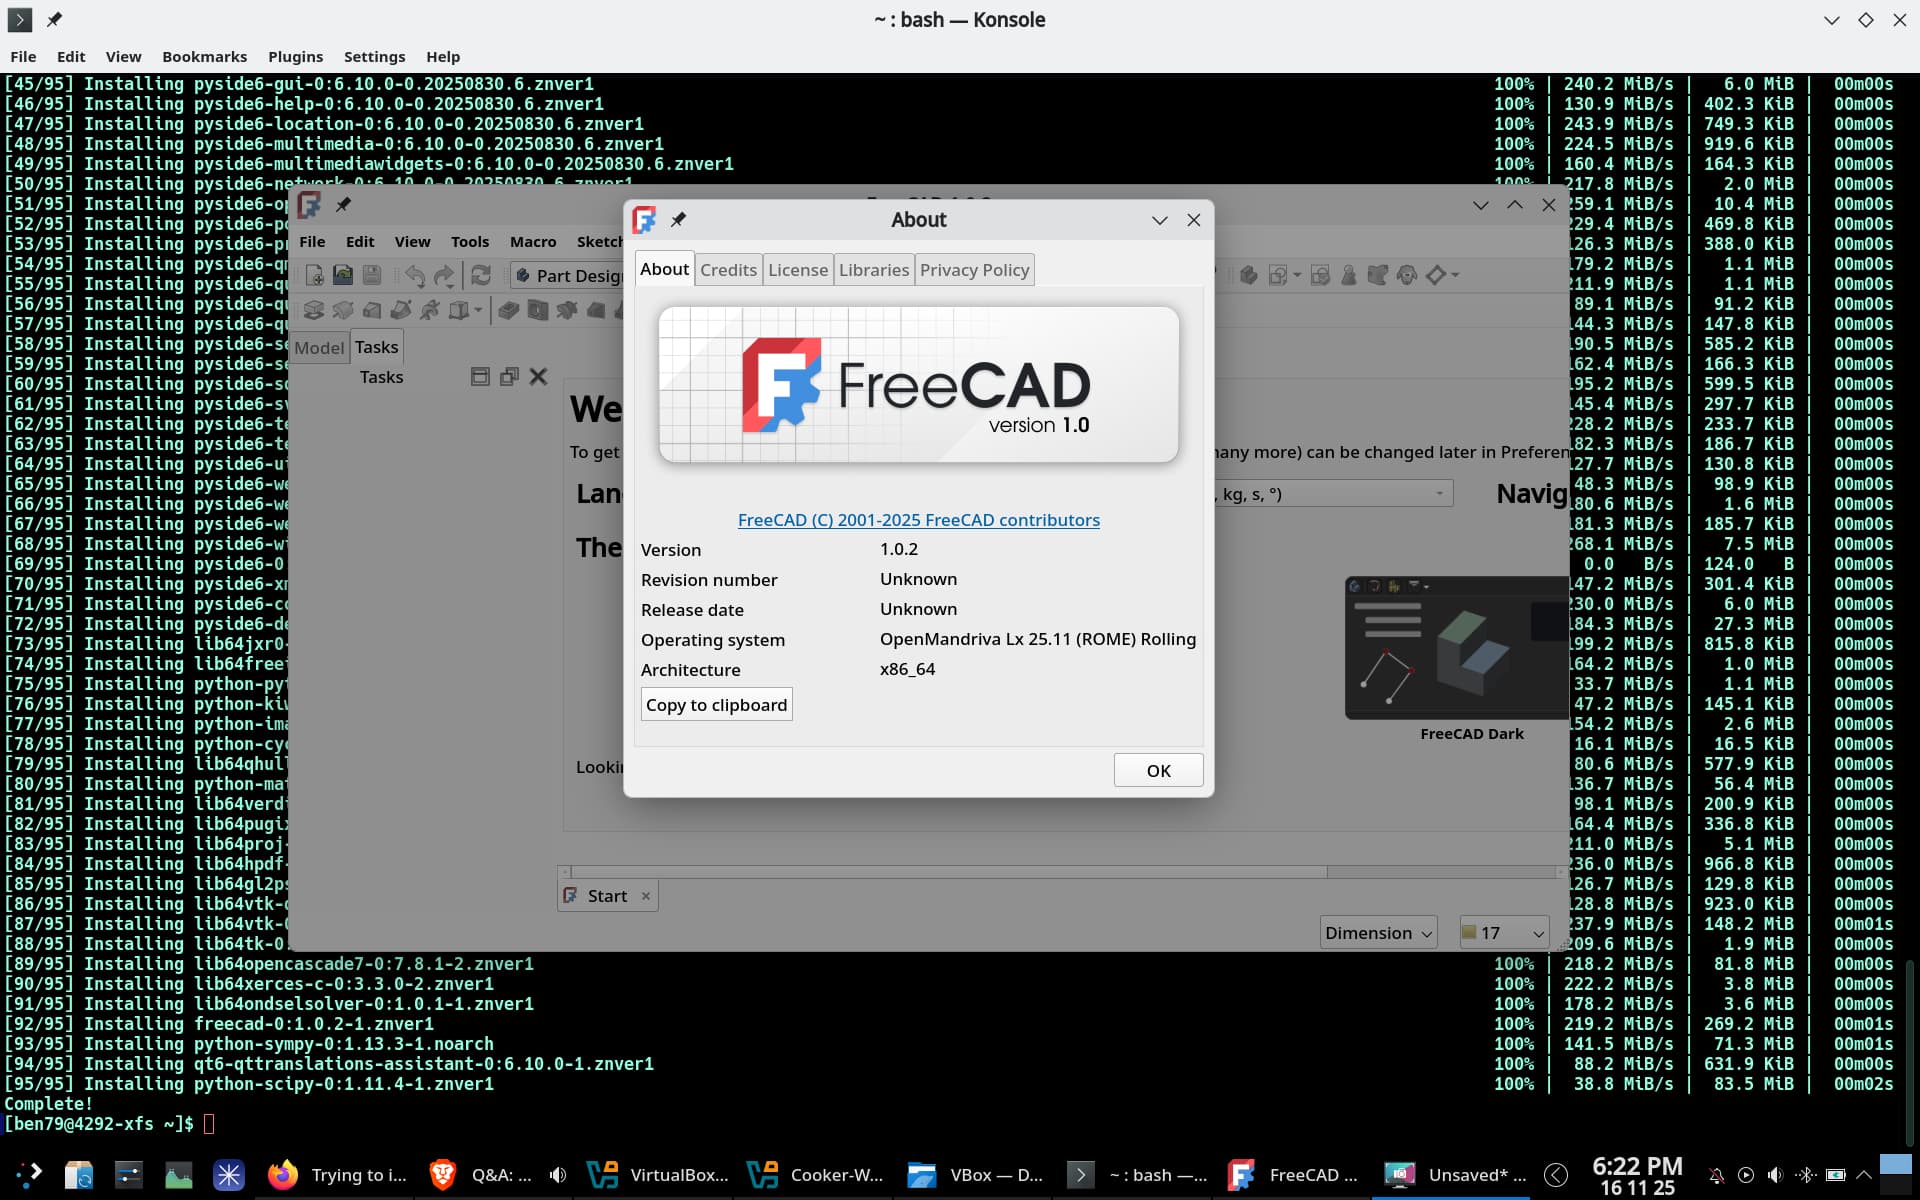Open the FreeCAD contributors copyright link
1920x1200 pixels.
[918, 520]
